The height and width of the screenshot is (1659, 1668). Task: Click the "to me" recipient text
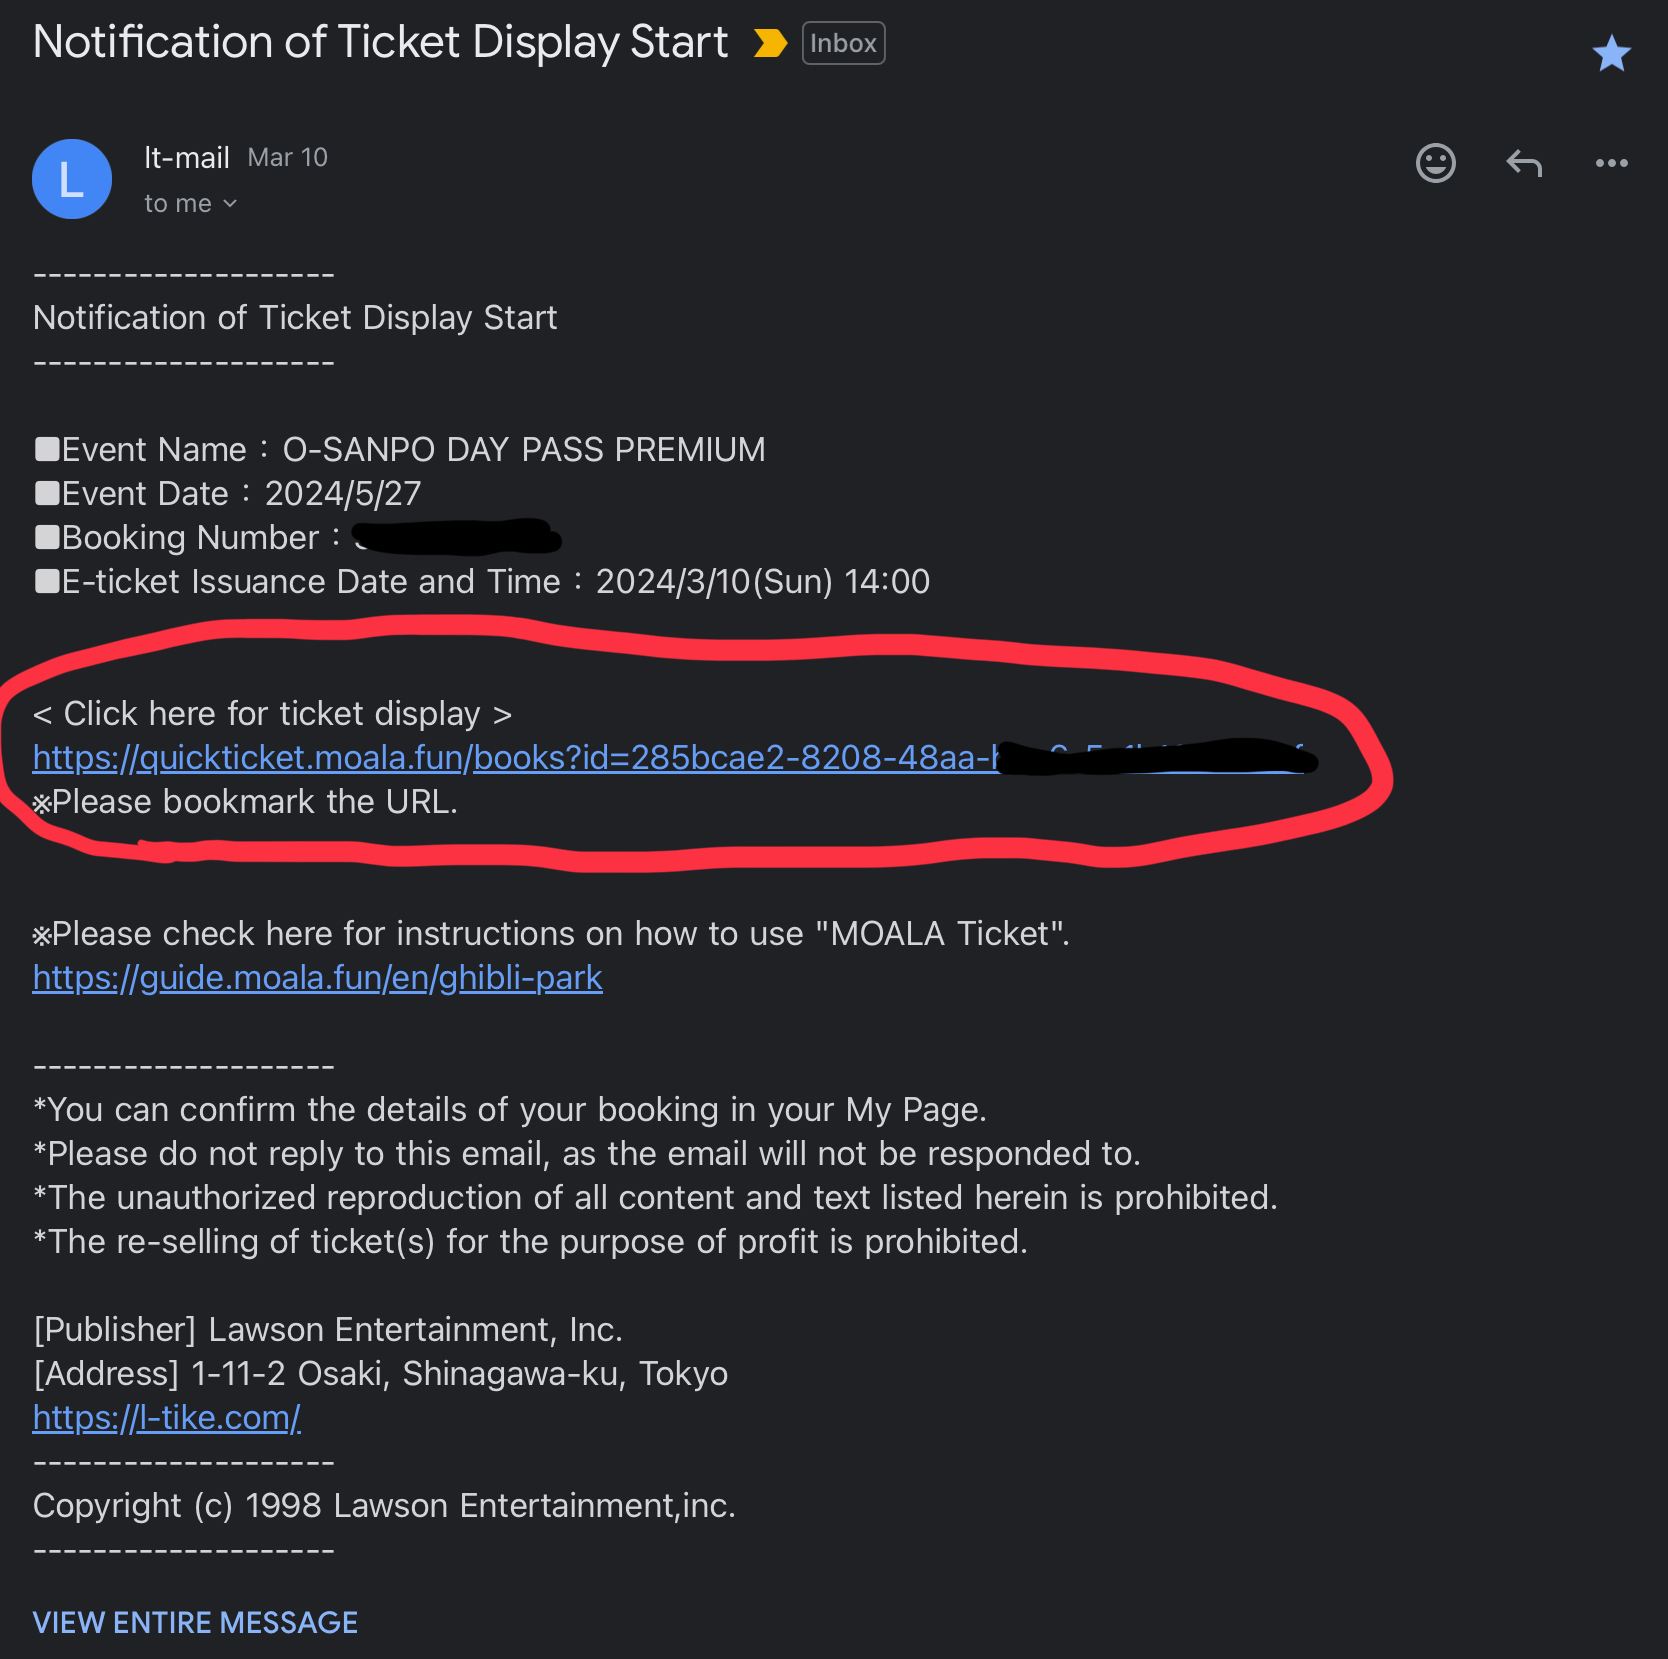pyautogui.click(x=178, y=204)
